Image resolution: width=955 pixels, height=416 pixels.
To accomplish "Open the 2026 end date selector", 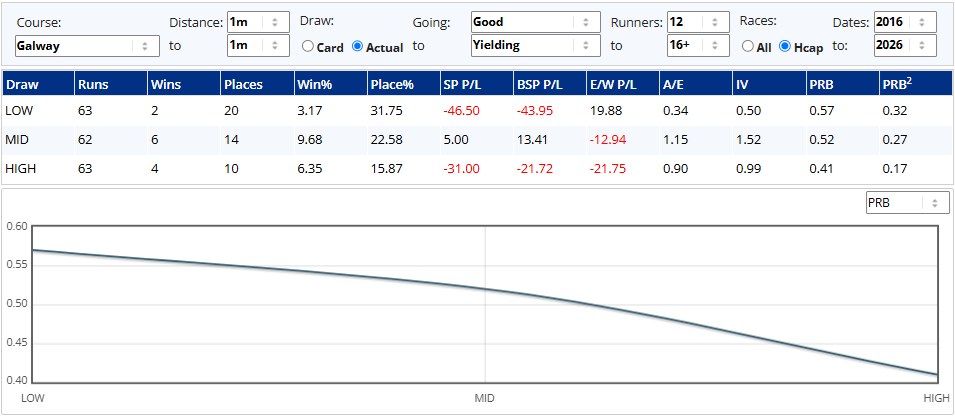I will click(x=905, y=46).
